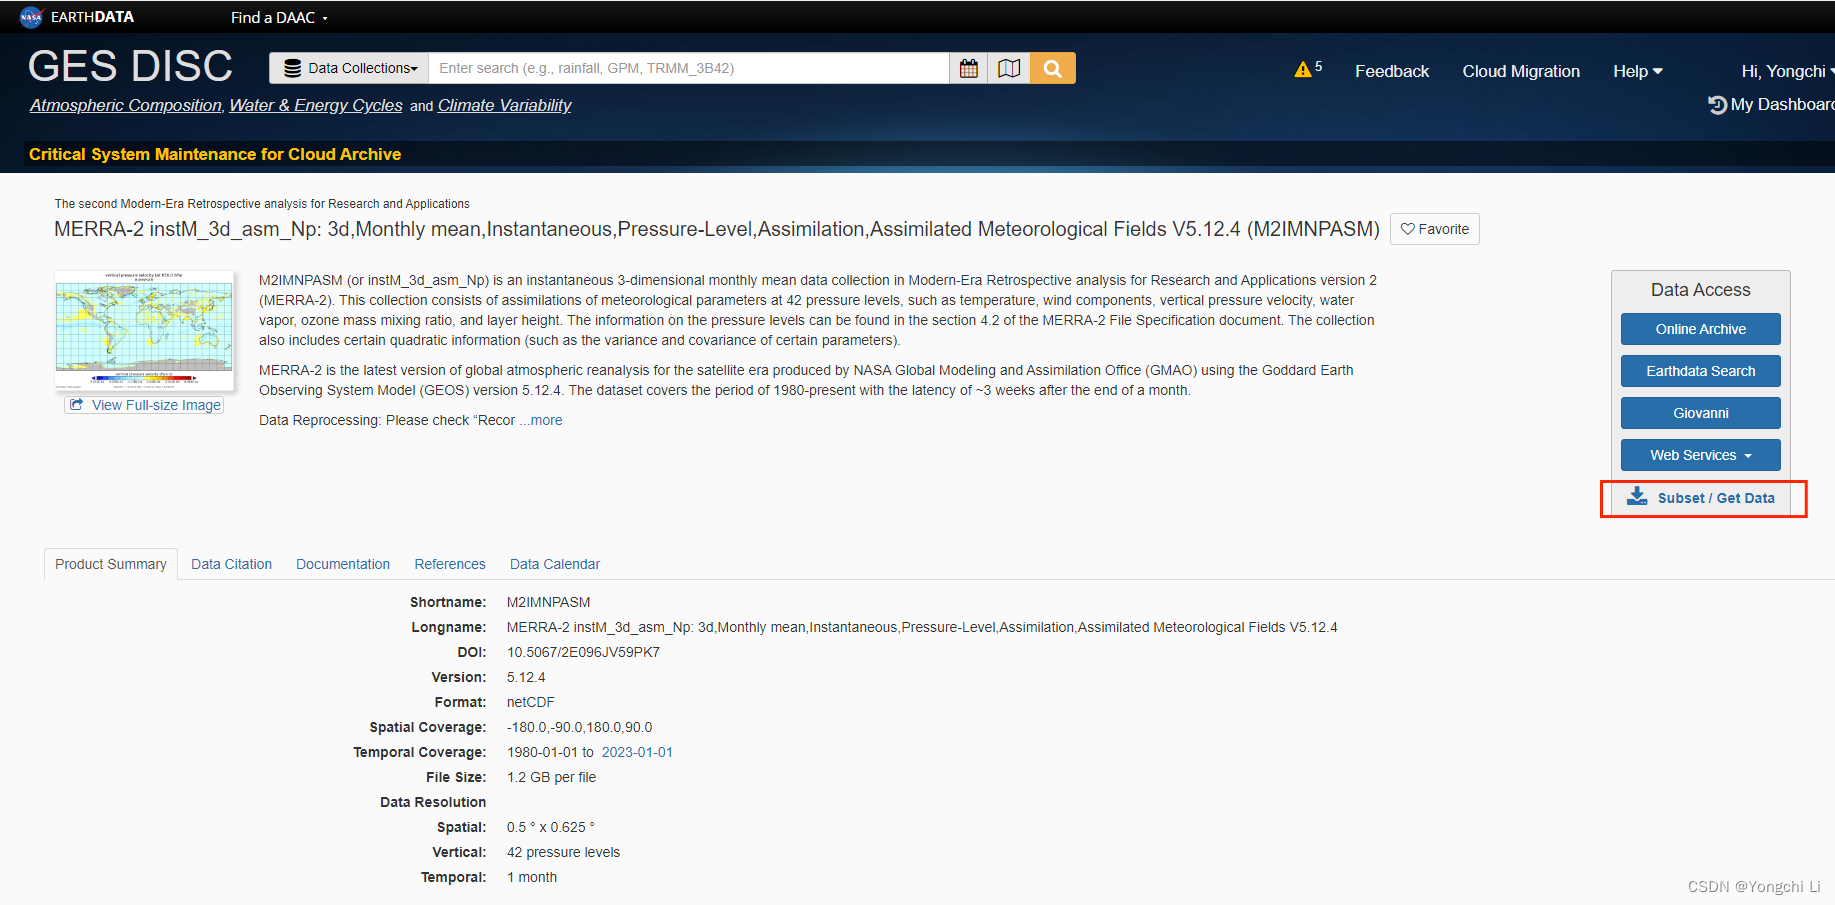Open the Climate Variability link
Viewport: 1835px width, 905px height.
(x=504, y=105)
